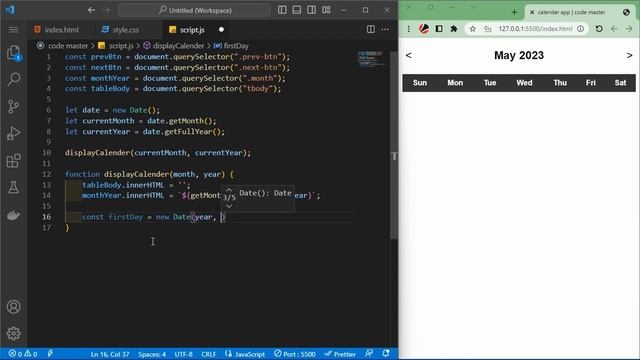Toggle bottom panel layout icon
The width and height of the screenshot is (640, 360).
(x=297, y=10)
